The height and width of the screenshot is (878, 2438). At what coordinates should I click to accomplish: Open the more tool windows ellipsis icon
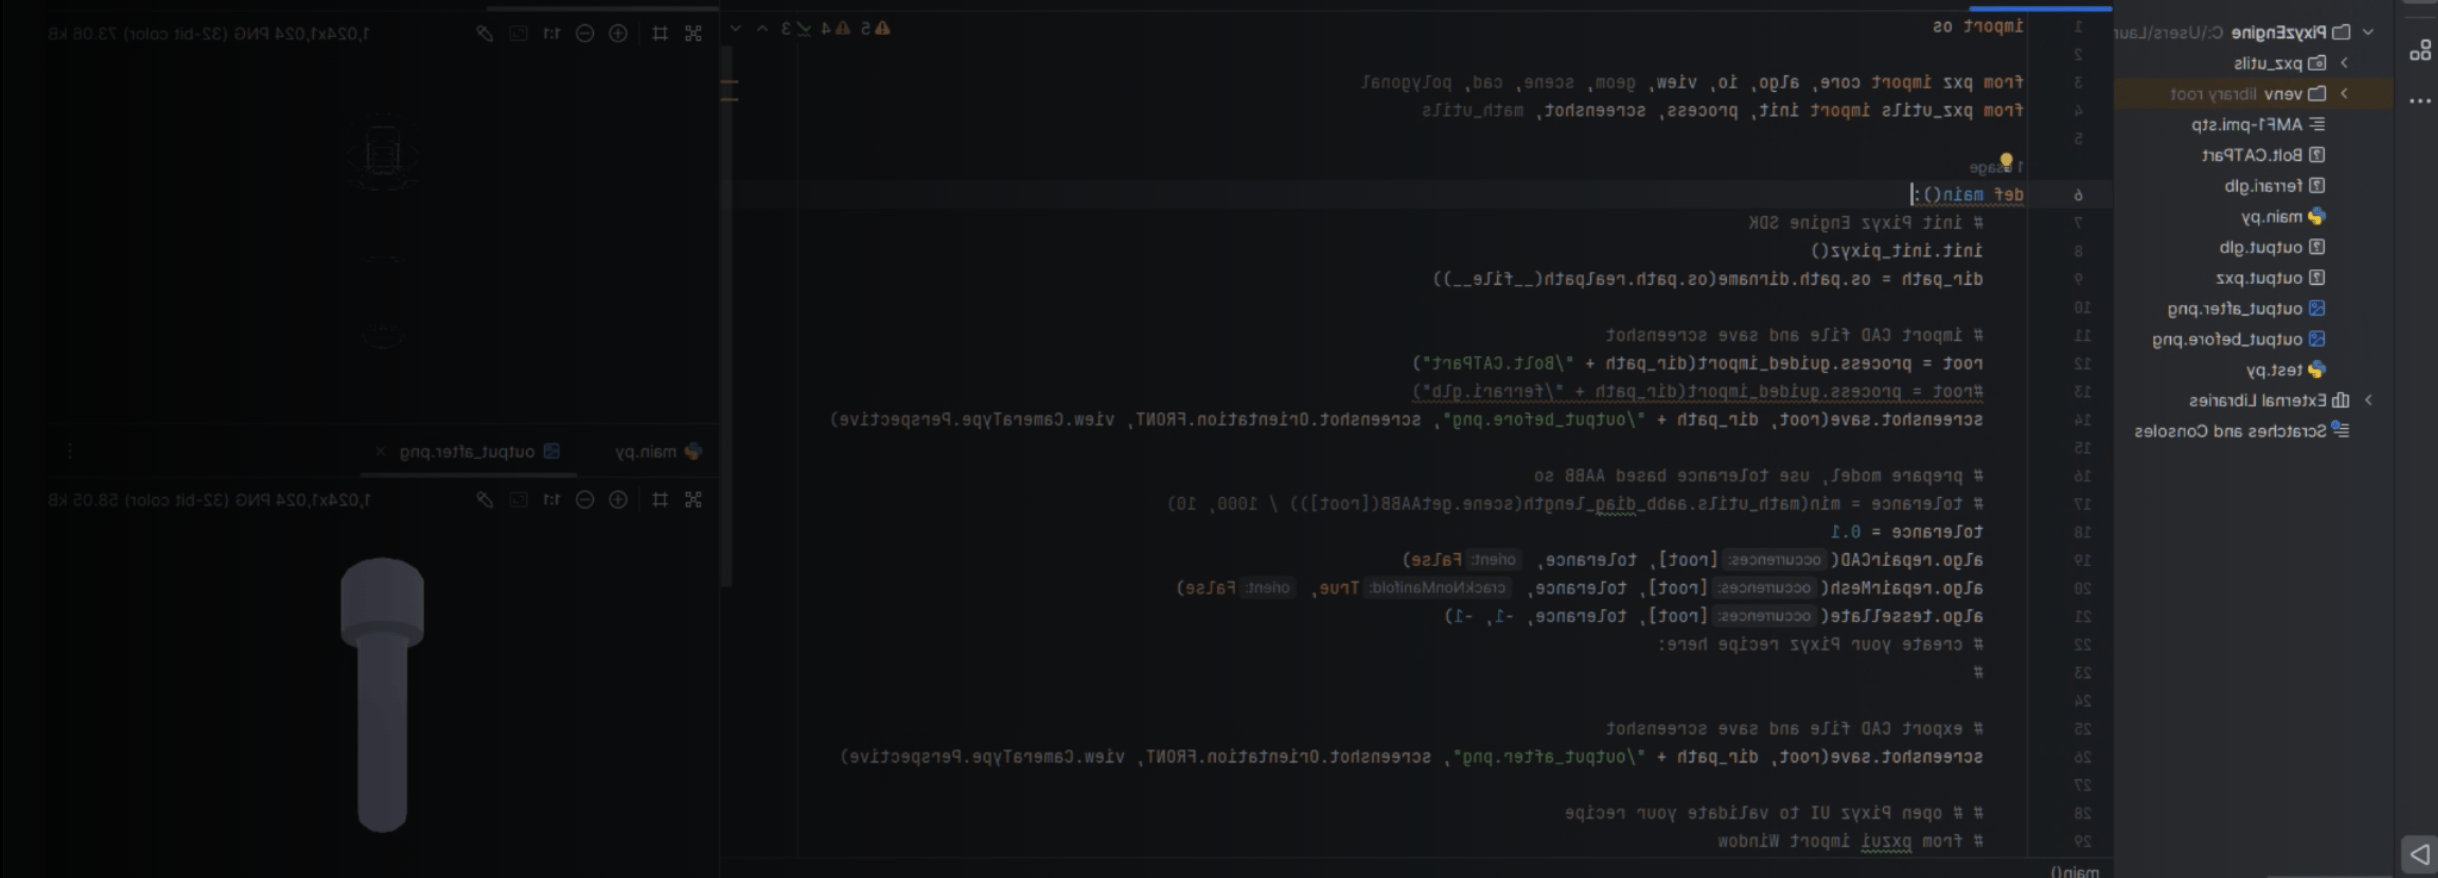coord(2420,101)
